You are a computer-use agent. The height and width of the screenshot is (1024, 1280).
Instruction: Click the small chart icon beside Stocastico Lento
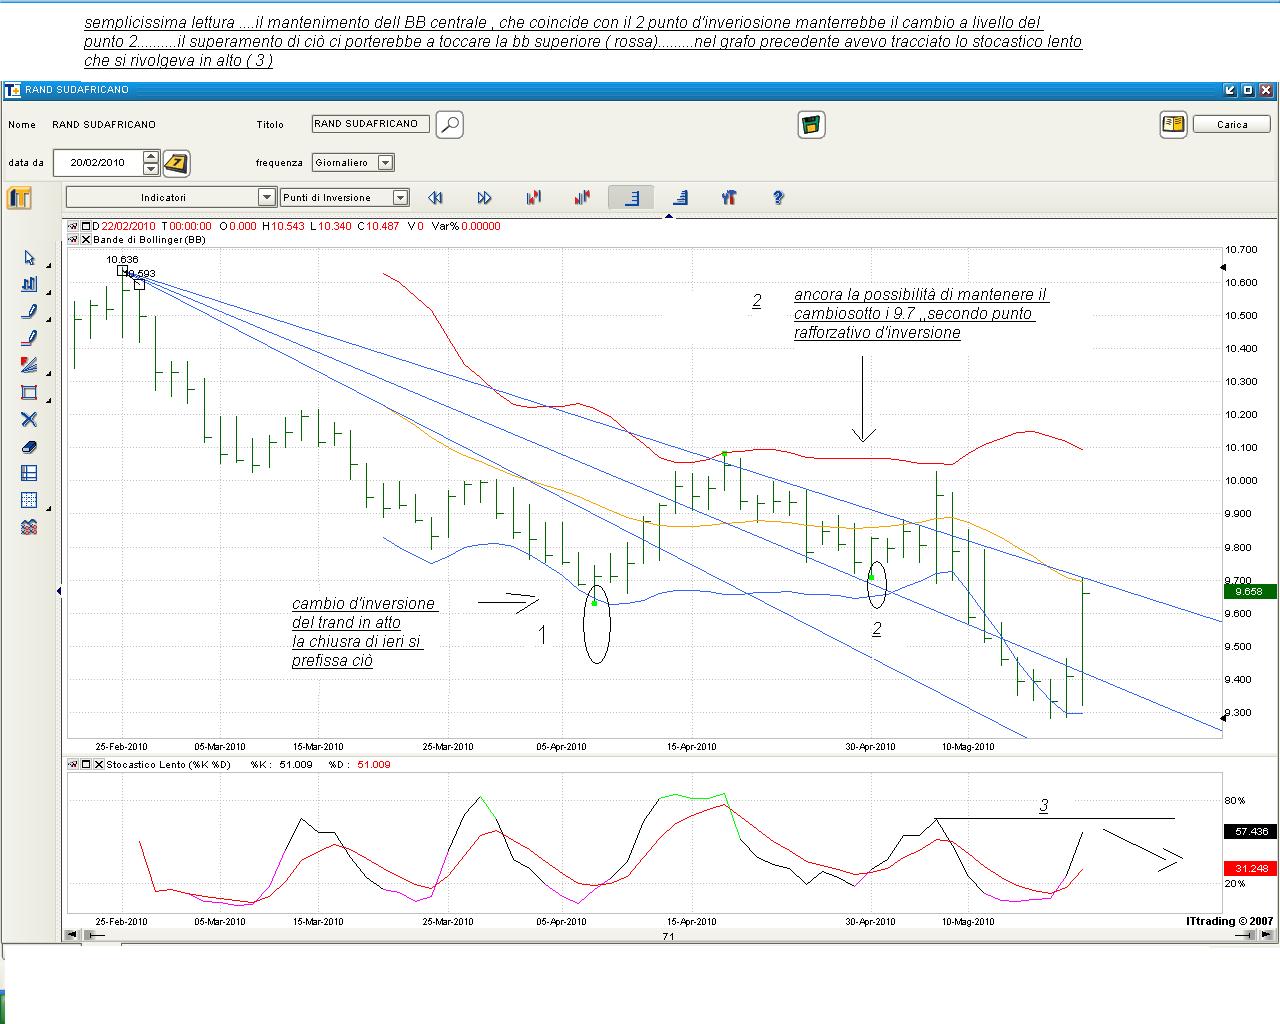pyautogui.click(x=73, y=765)
